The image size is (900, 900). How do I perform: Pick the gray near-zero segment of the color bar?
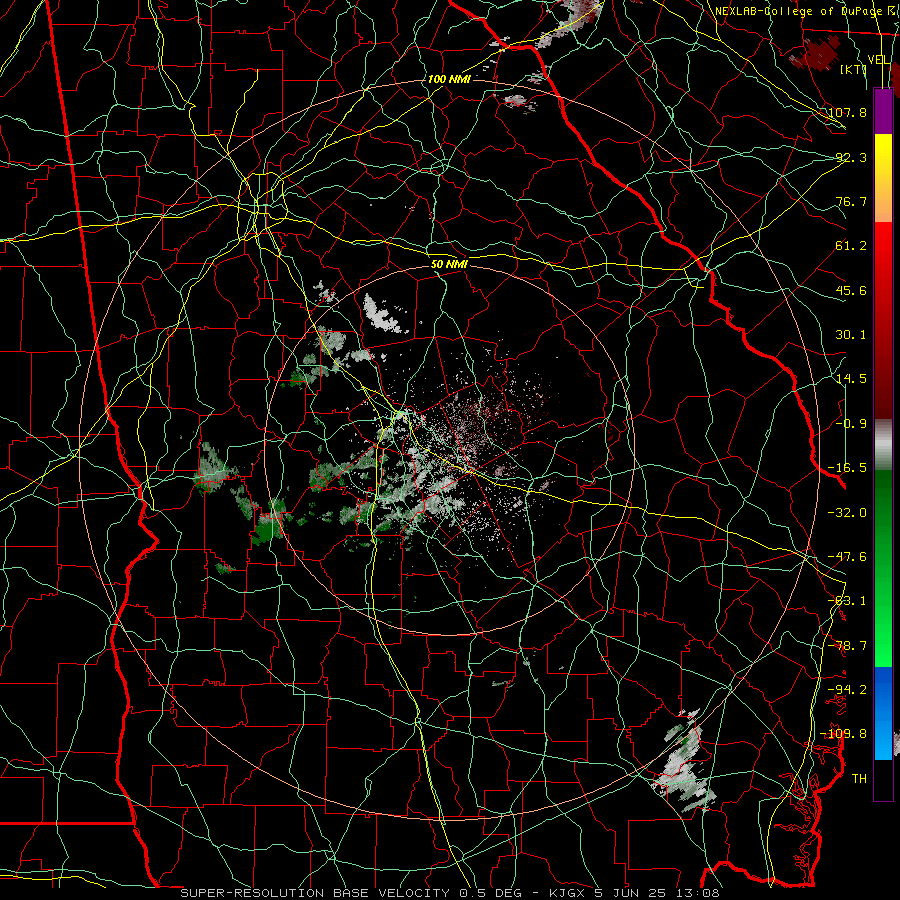883,445
